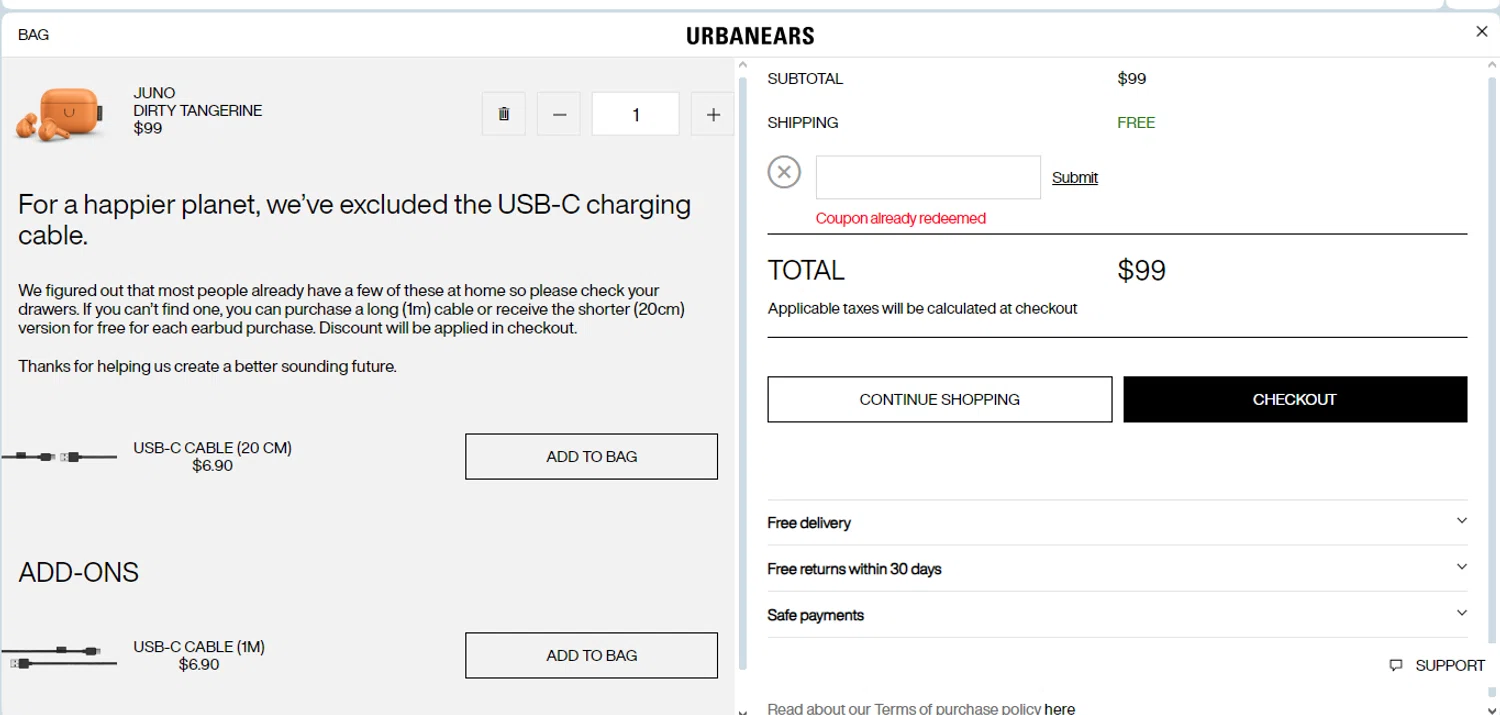
Task: Increase Juno quantity with plus button
Action: coord(713,114)
